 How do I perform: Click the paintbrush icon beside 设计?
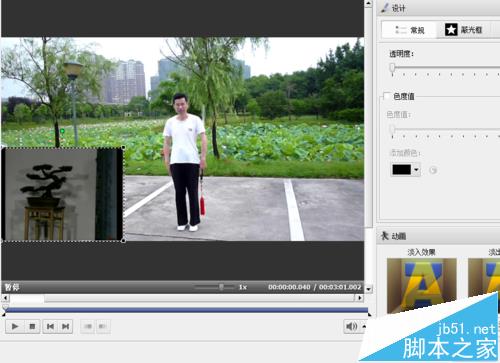pos(385,8)
